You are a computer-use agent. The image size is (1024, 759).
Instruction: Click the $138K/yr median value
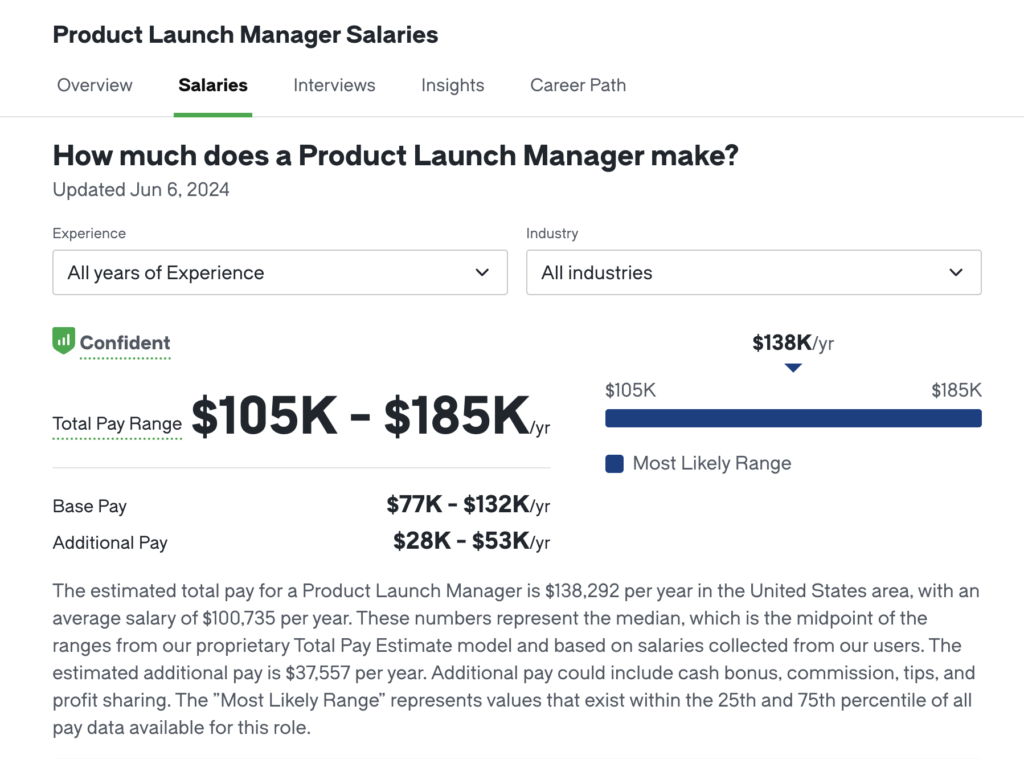pos(793,341)
